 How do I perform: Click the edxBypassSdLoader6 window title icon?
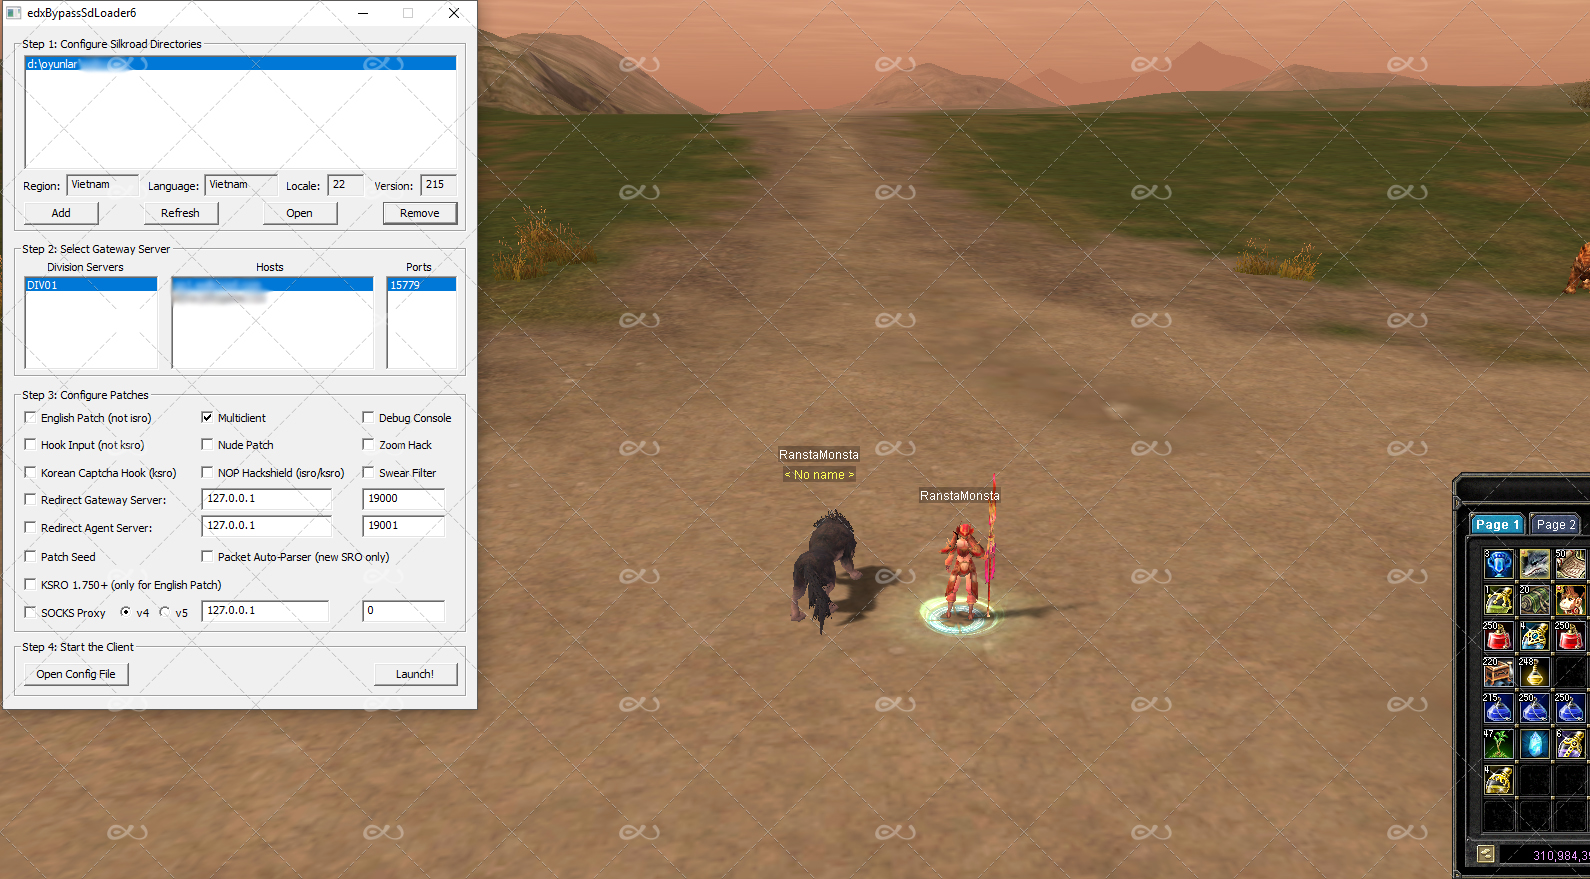click(x=14, y=13)
